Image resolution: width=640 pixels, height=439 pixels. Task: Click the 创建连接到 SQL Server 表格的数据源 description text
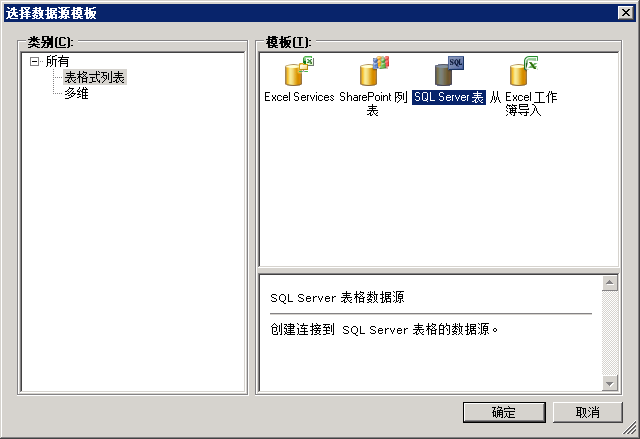coord(384,329)
